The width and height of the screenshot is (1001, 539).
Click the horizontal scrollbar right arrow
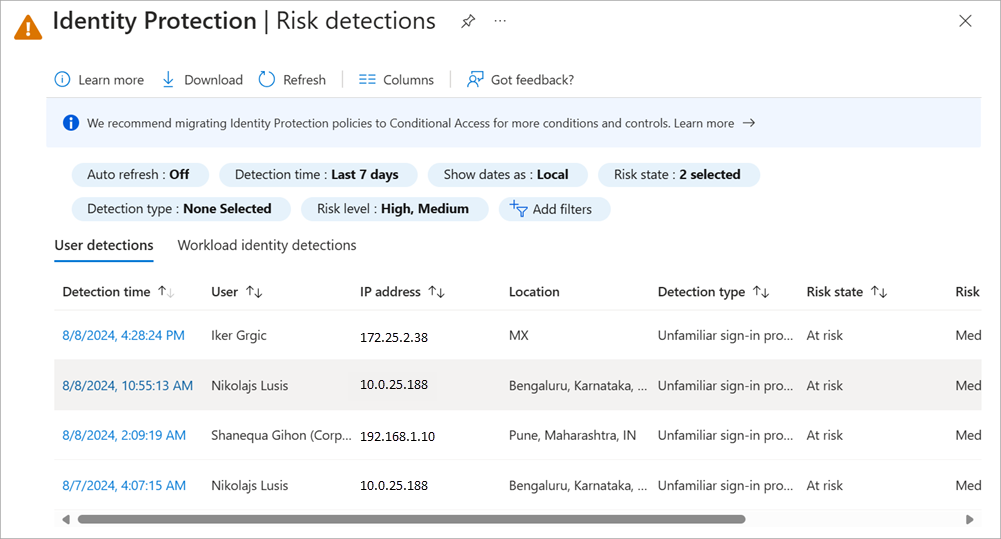click(x=969, y=520)
